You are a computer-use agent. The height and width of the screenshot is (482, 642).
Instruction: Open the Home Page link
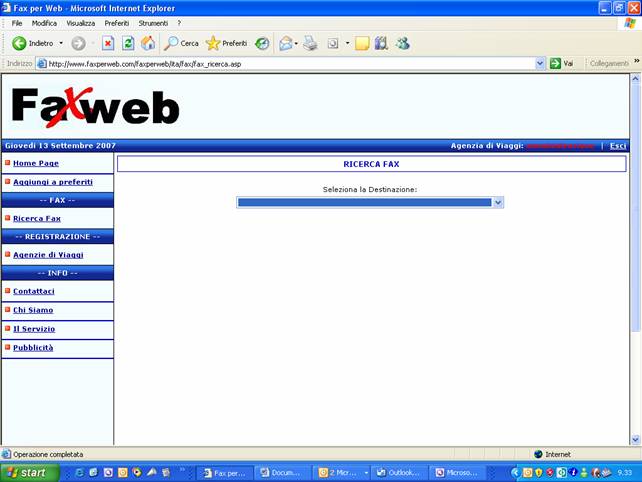pyautogui.click(x=36, y=163)
